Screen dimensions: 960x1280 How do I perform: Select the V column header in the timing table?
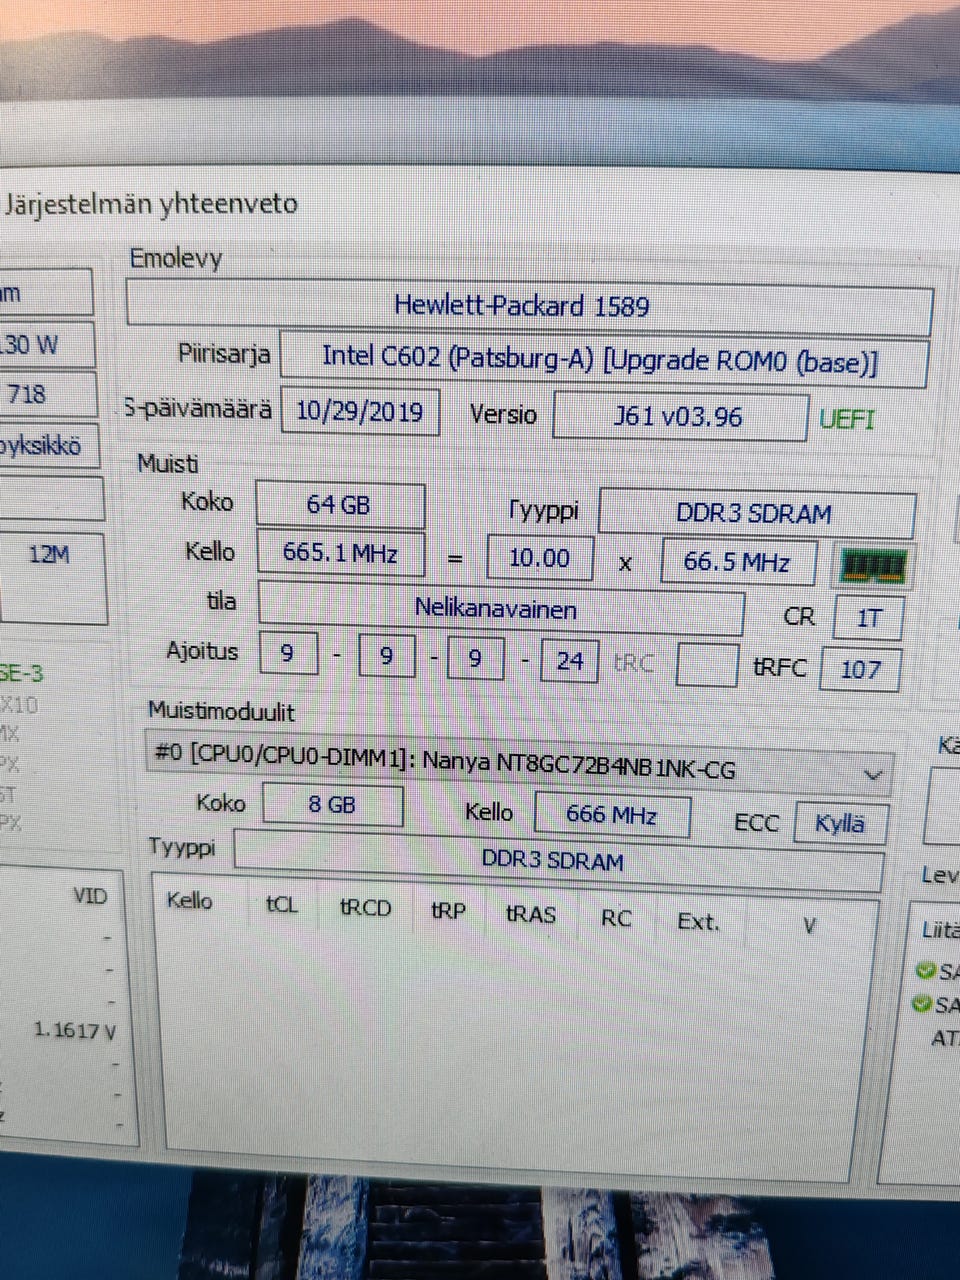click(x=810, y=926)
